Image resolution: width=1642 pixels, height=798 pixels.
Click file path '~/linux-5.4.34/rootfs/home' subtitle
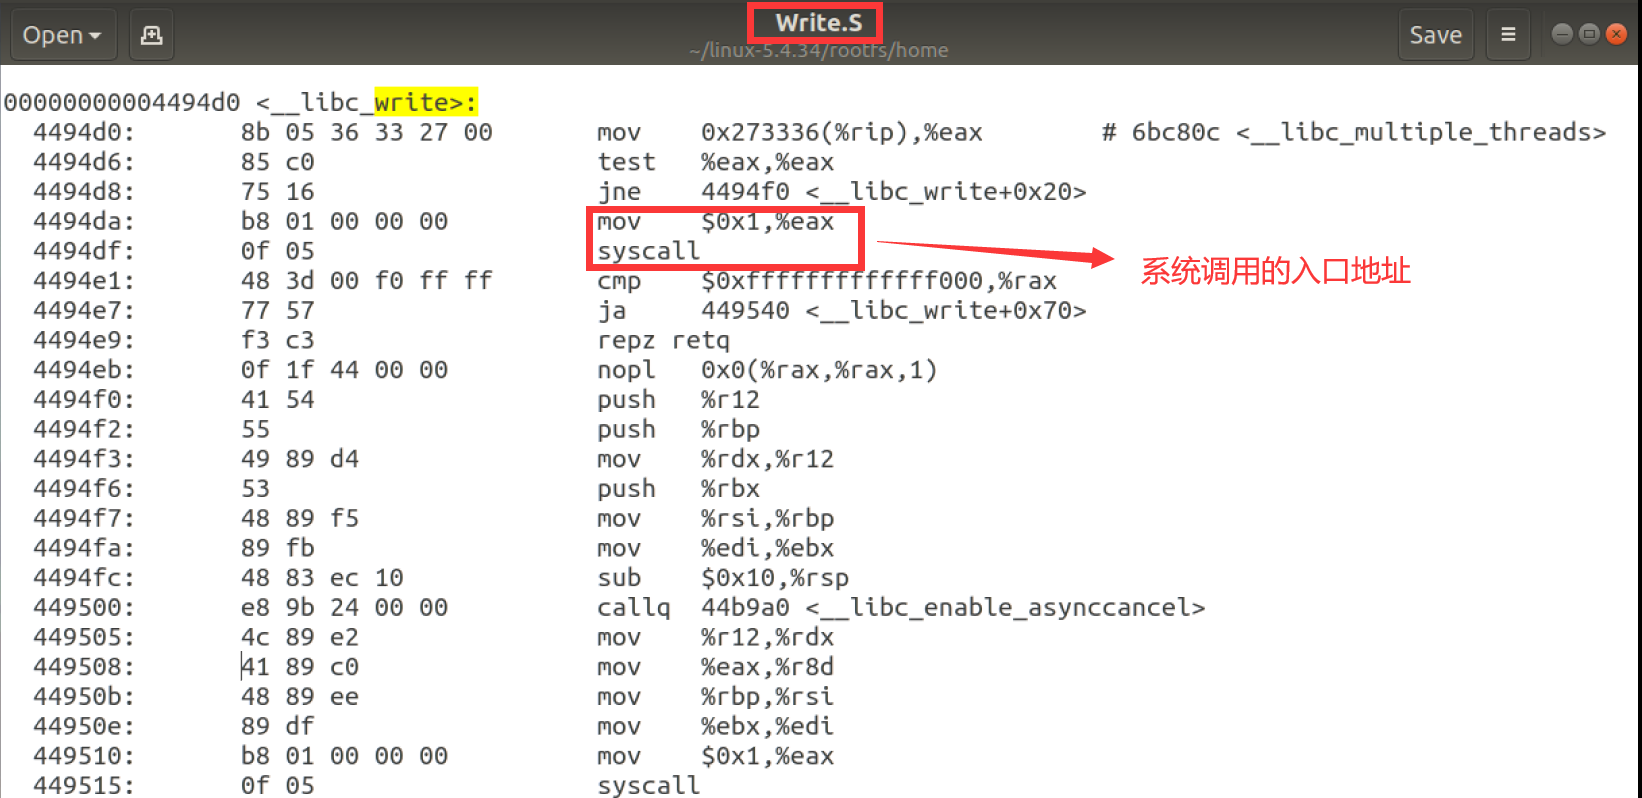818,50
